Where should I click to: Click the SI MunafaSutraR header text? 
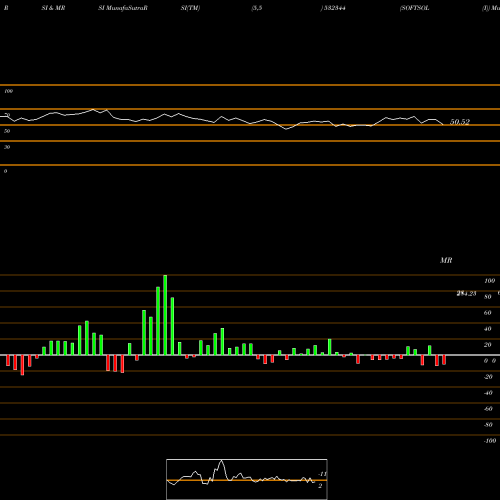click(x=123, y=8)
